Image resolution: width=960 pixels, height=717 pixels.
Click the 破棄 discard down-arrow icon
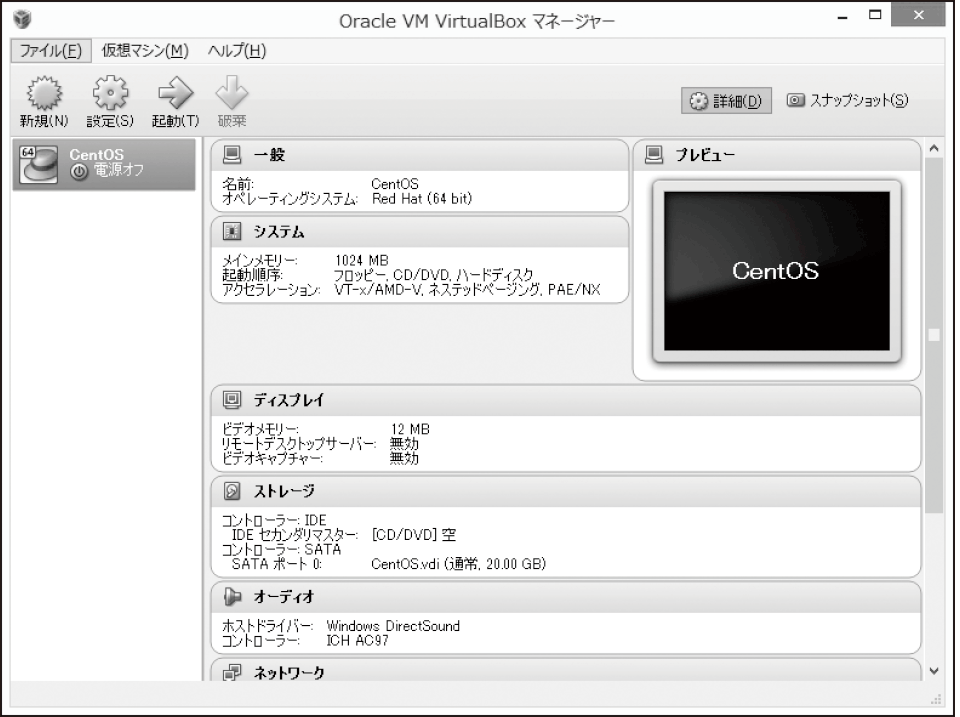(232, 93)
